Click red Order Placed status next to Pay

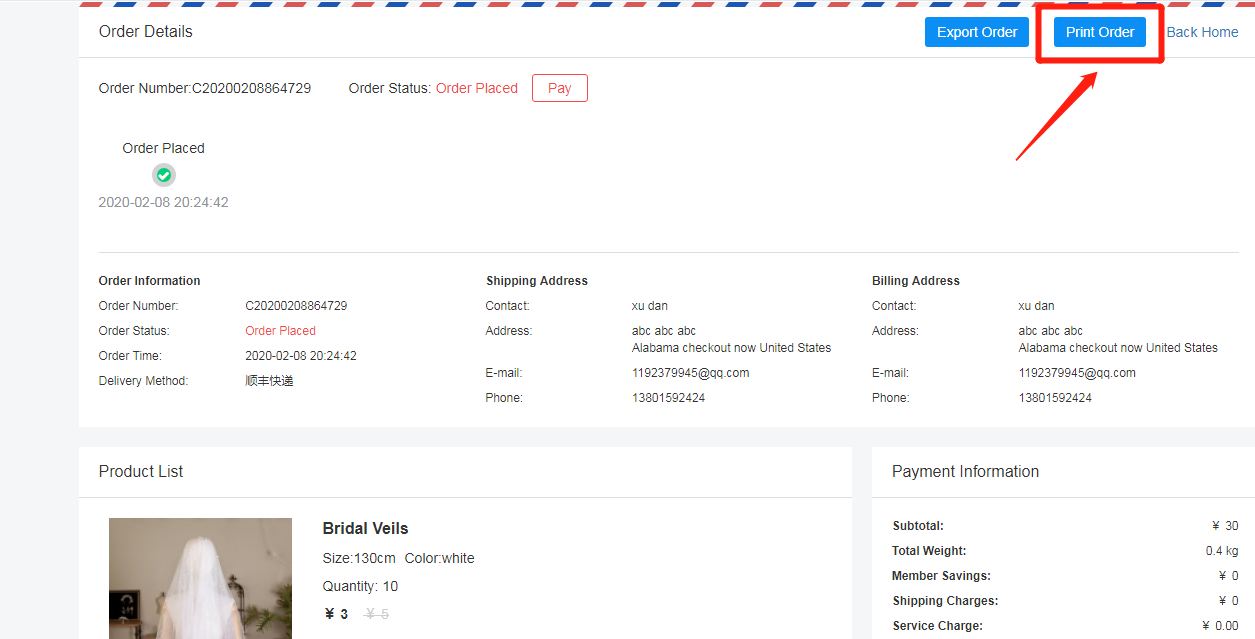pos(477,88)
